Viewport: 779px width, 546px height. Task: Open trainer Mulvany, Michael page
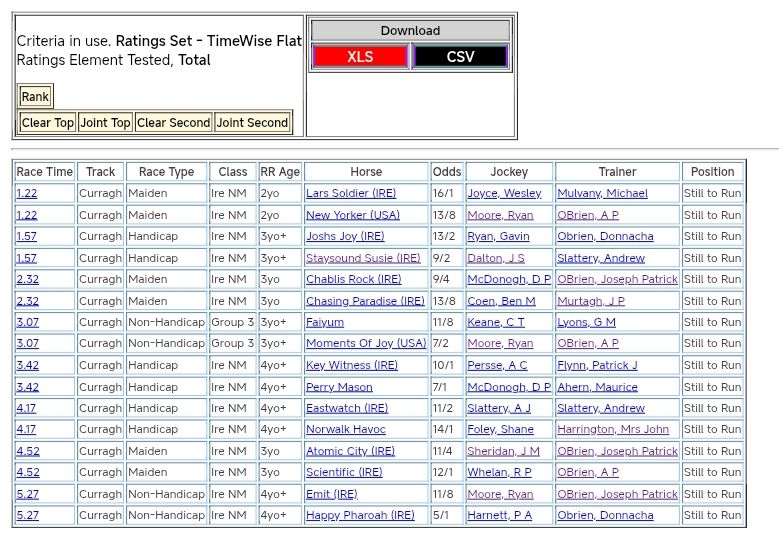pyautogui.click(x=602, y=194)
